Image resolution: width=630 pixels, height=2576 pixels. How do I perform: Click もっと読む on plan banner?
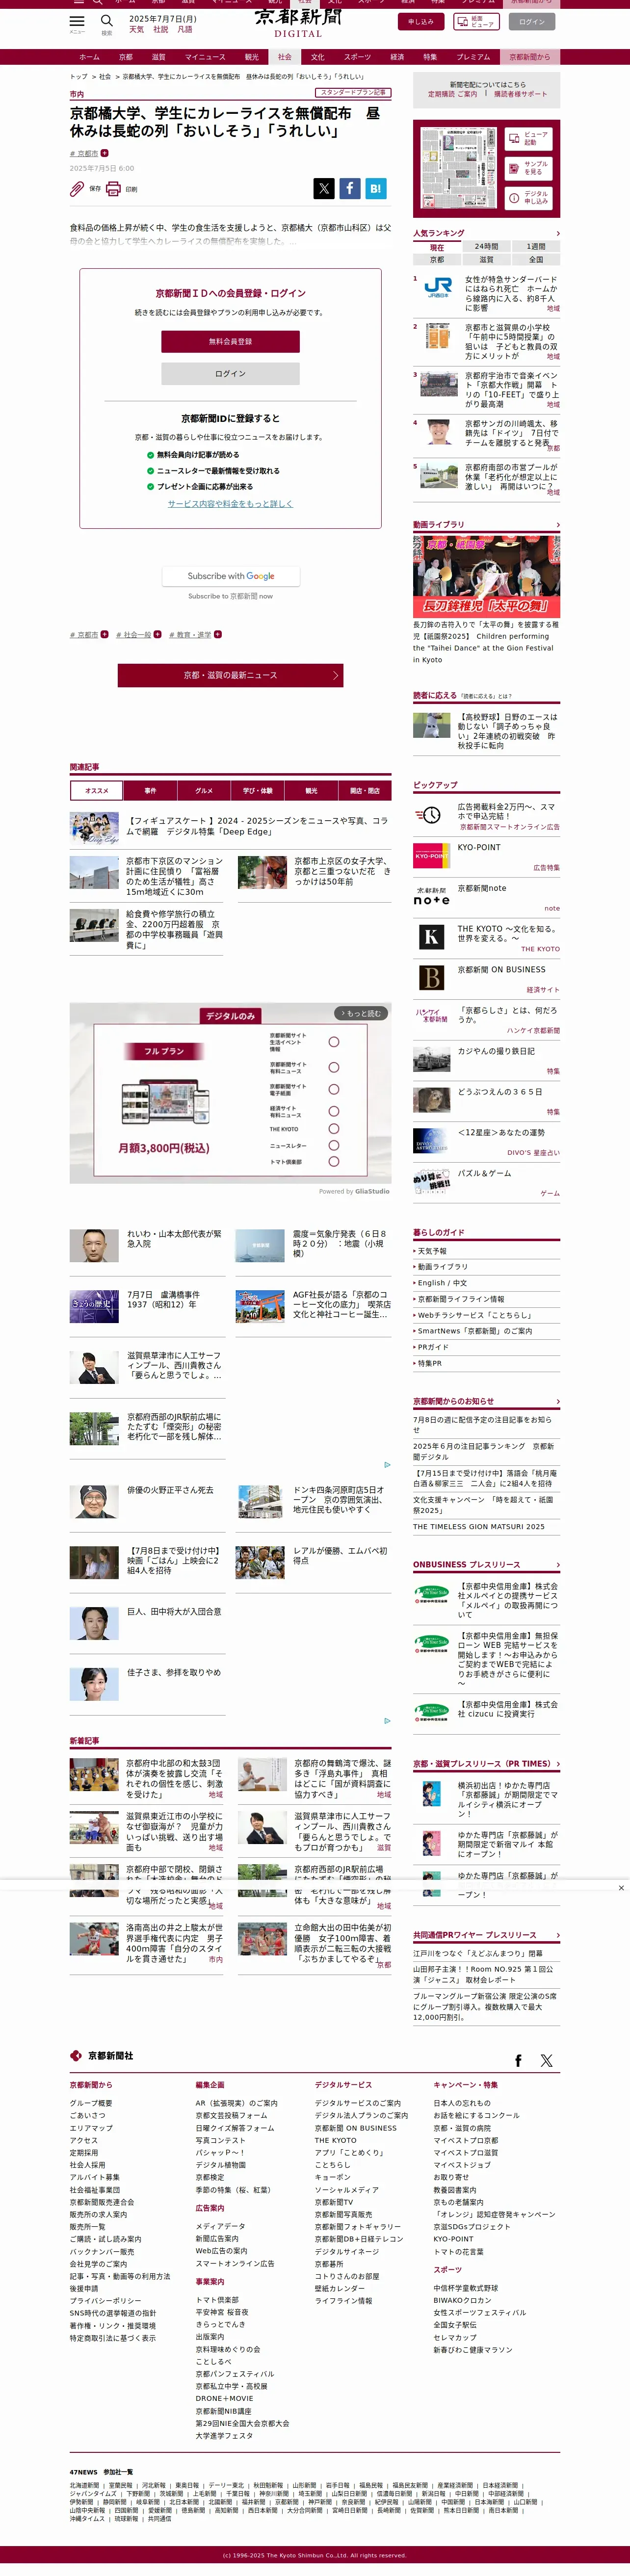pos(360,1013)
